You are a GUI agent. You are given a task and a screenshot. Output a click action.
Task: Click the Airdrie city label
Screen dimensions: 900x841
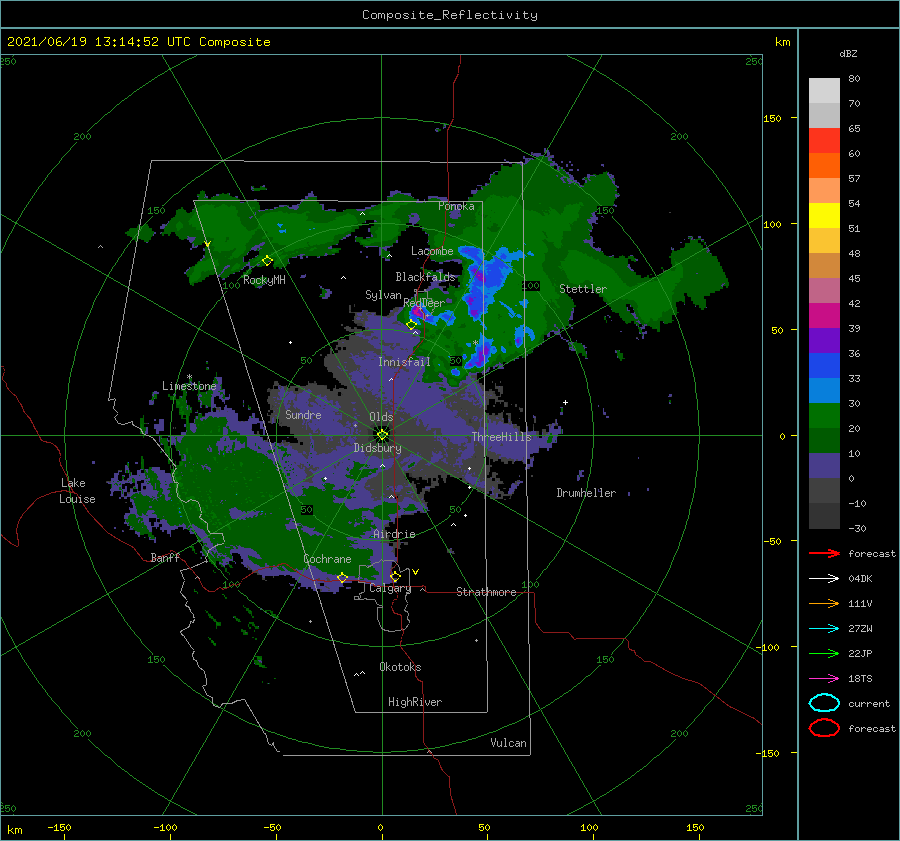tap(394, 534)
